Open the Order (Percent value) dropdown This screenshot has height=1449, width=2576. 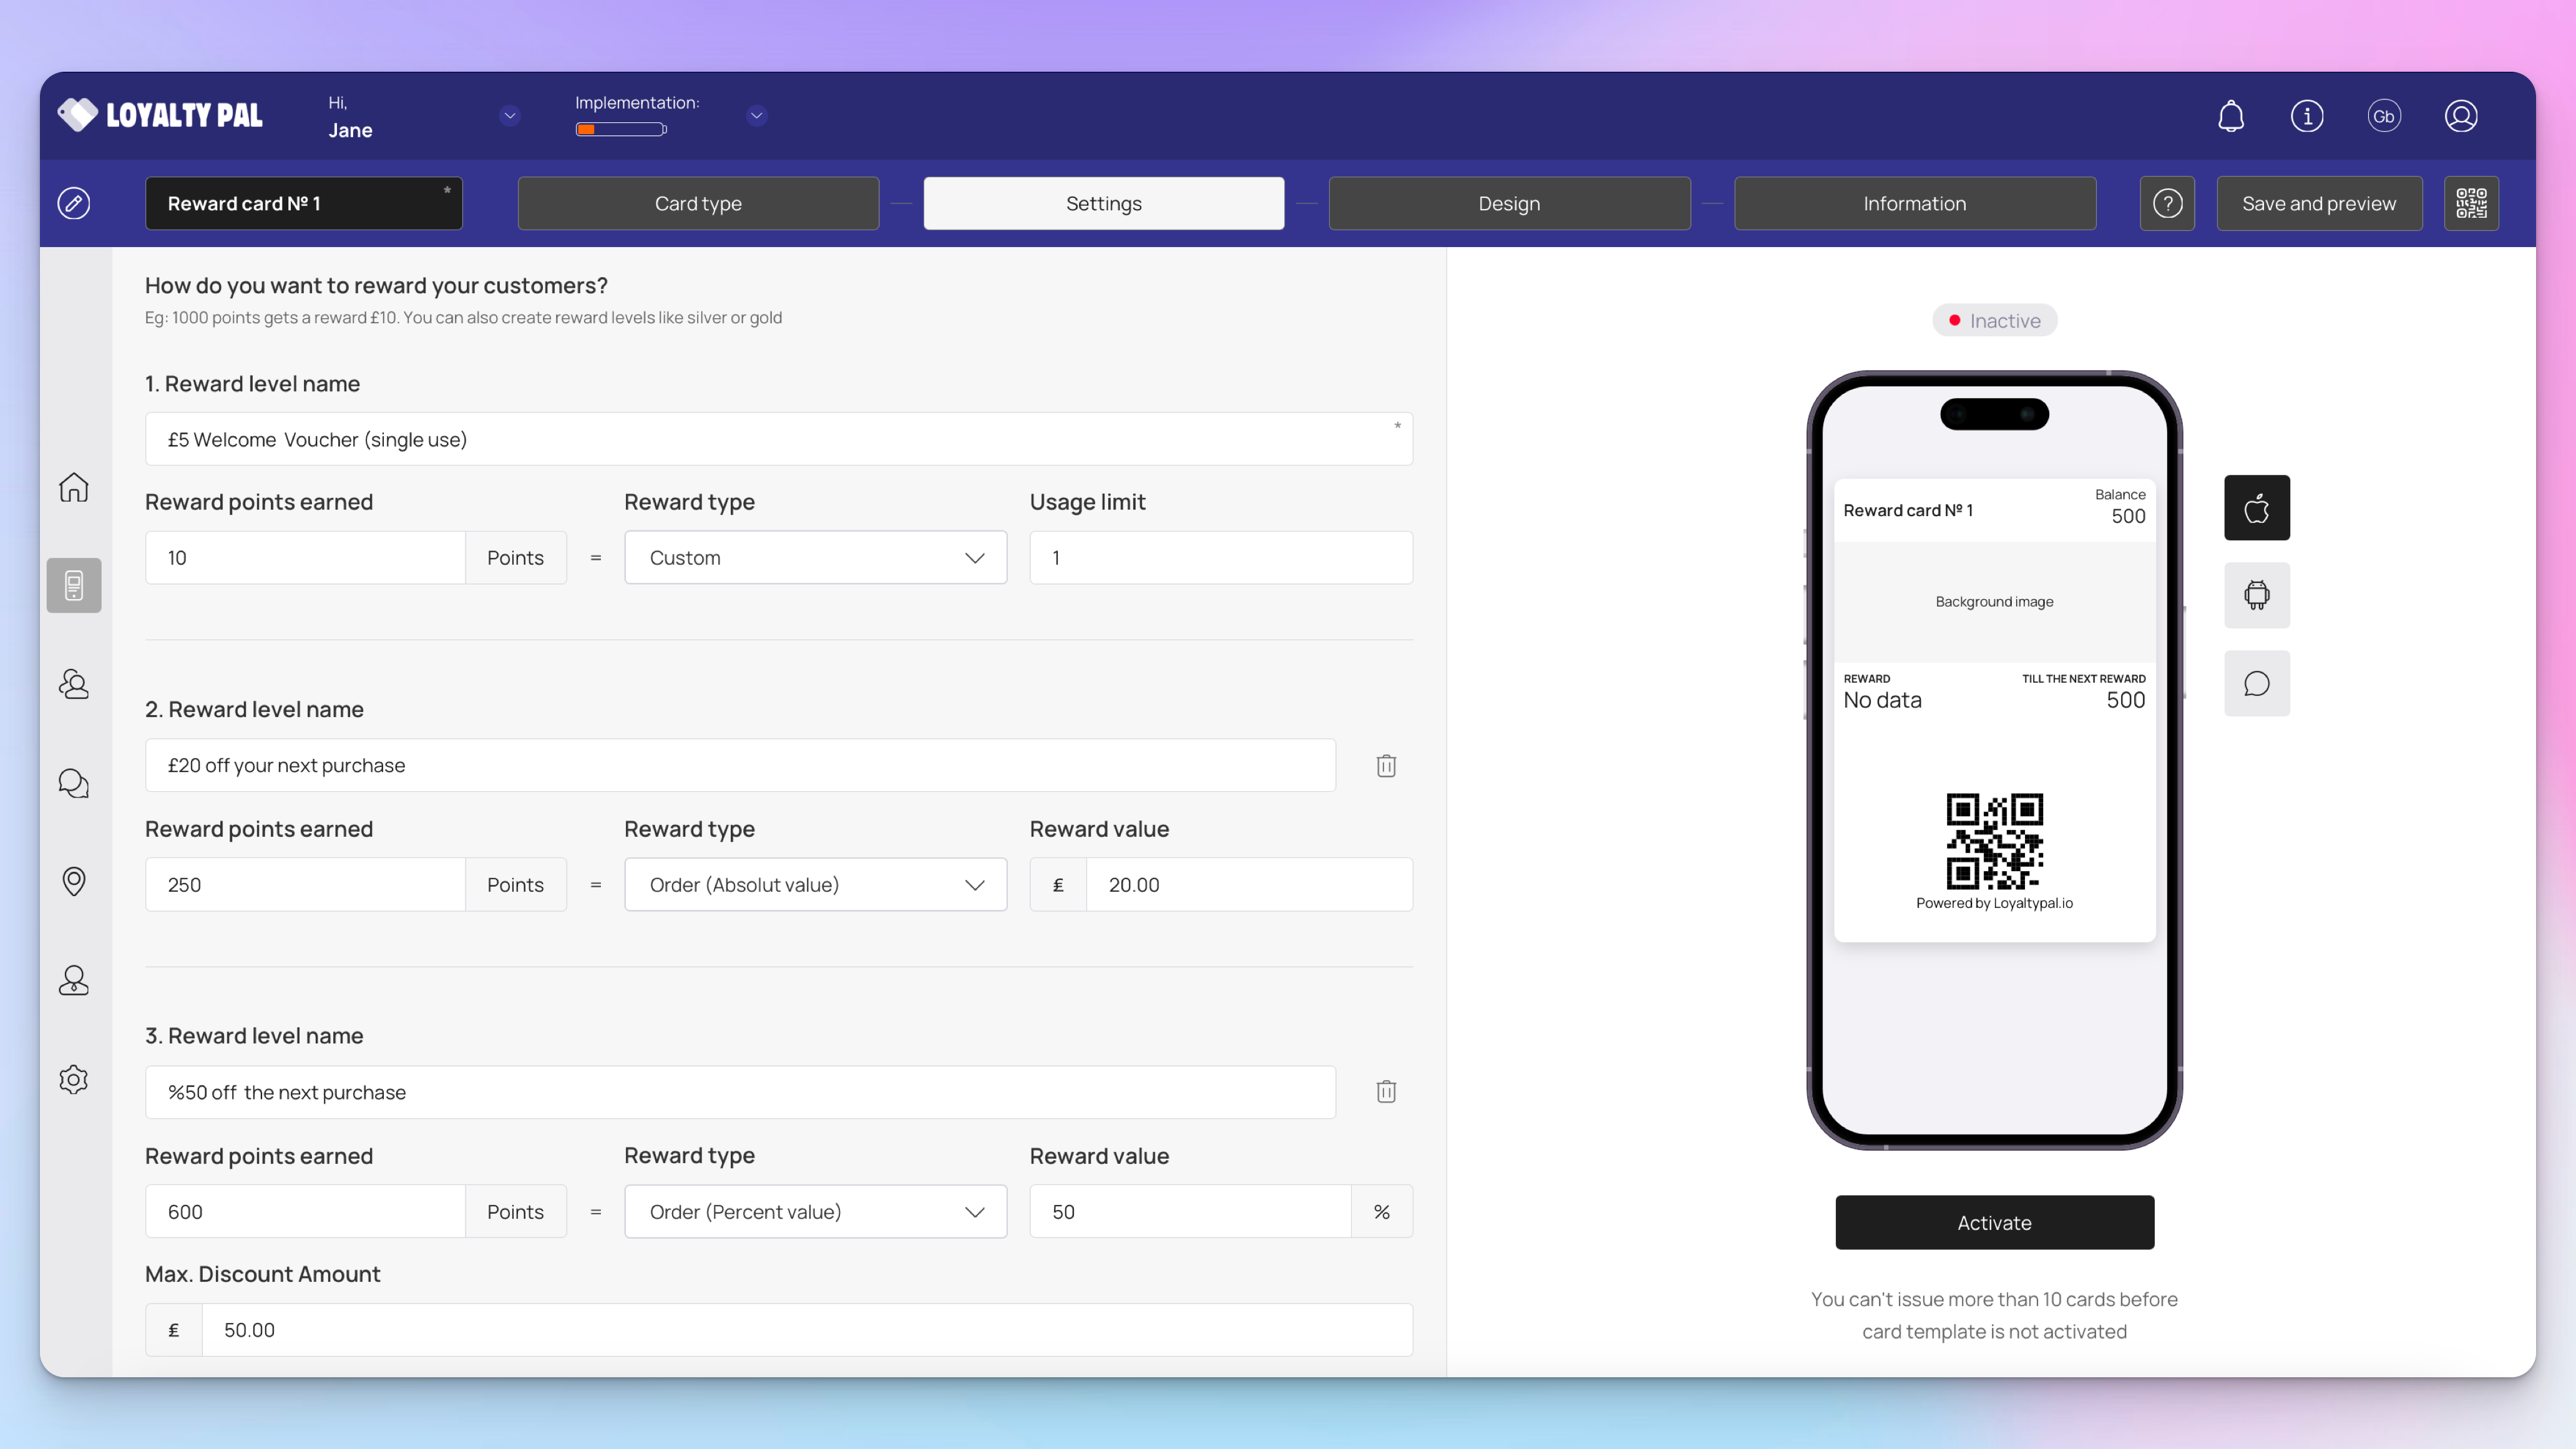(815, 1212)
